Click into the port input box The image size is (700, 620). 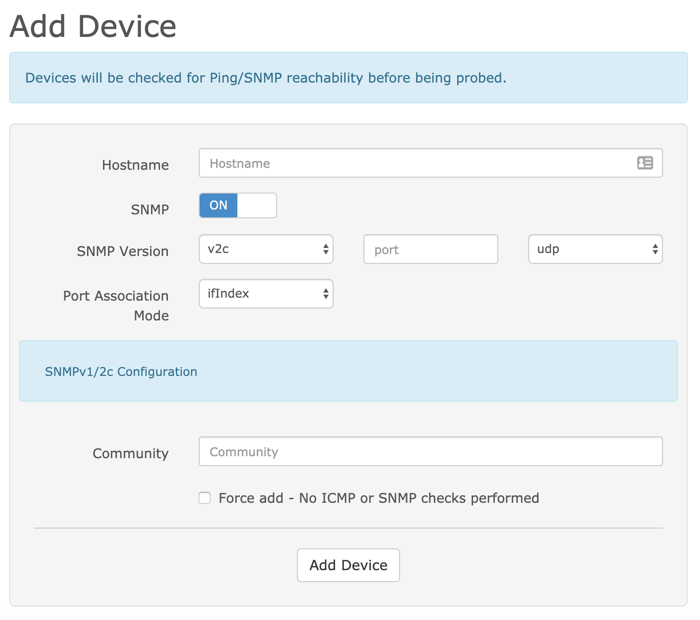pos(430,249)
